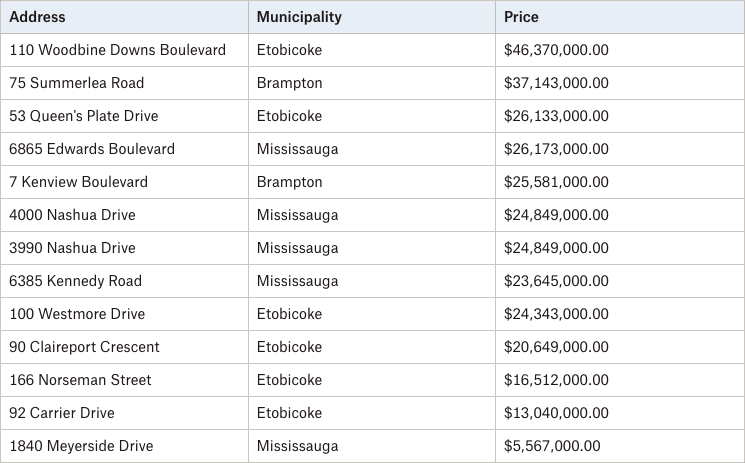The height and width of the screenshot is (463, 745).
Task: Select the 4000 Nashua Drive row address
Action: pyautogui.click(x=124, y=215)
